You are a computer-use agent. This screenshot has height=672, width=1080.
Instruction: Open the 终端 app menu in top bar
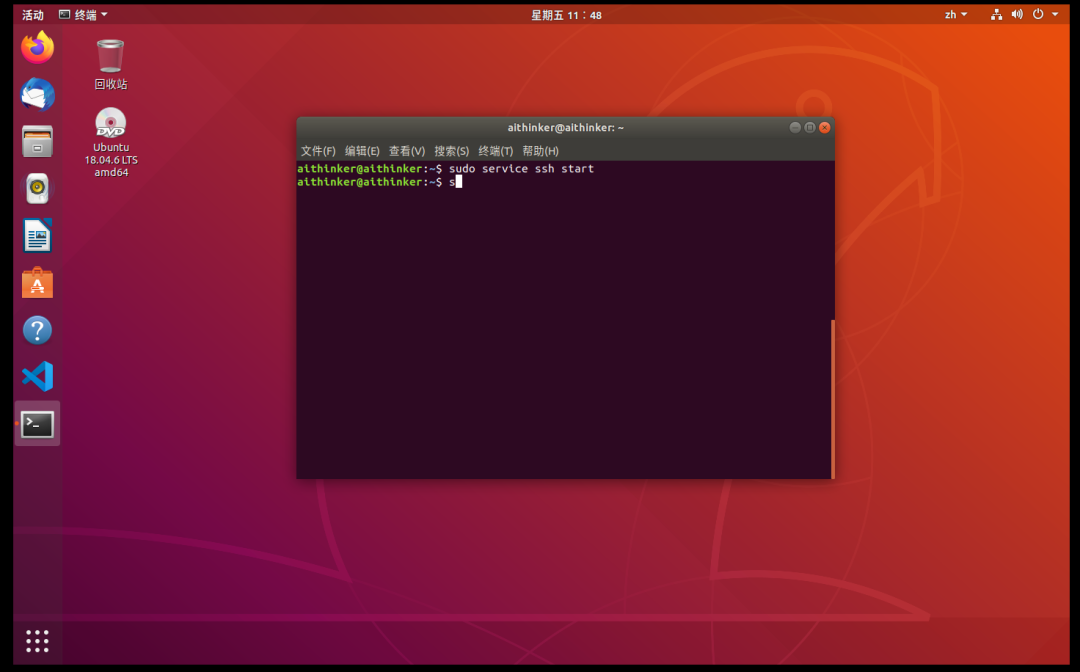(x=83, y=14)
